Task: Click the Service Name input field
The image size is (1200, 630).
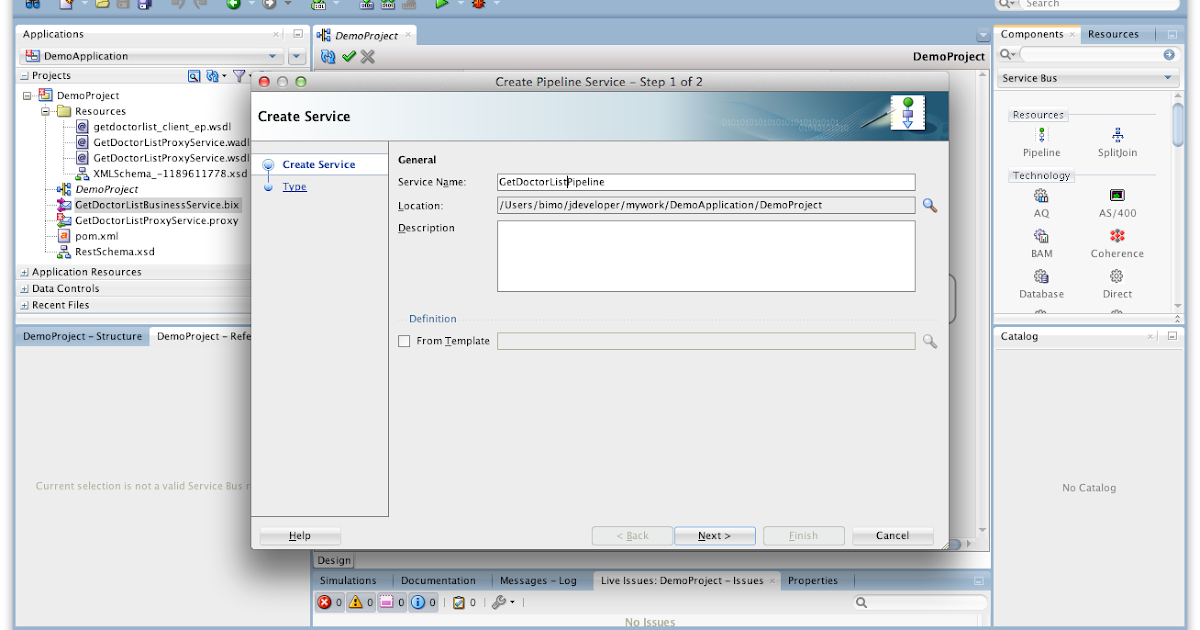Action: 700,182
